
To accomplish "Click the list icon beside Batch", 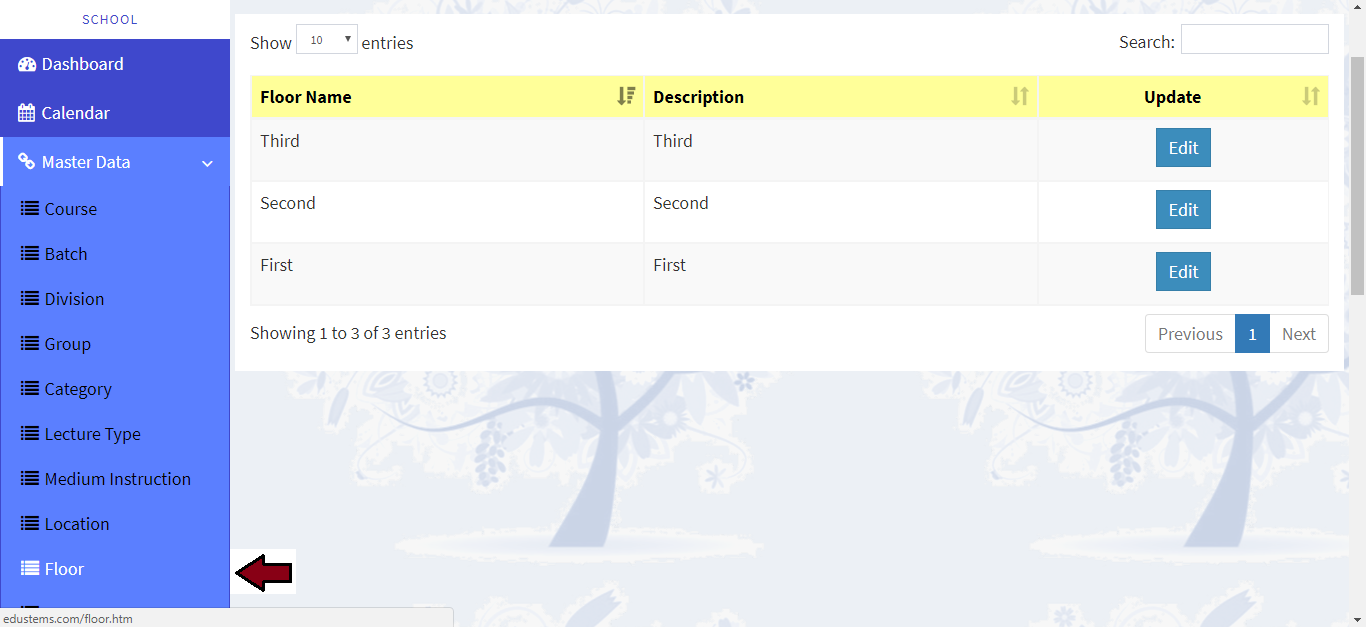I will [x=30, y=254].
